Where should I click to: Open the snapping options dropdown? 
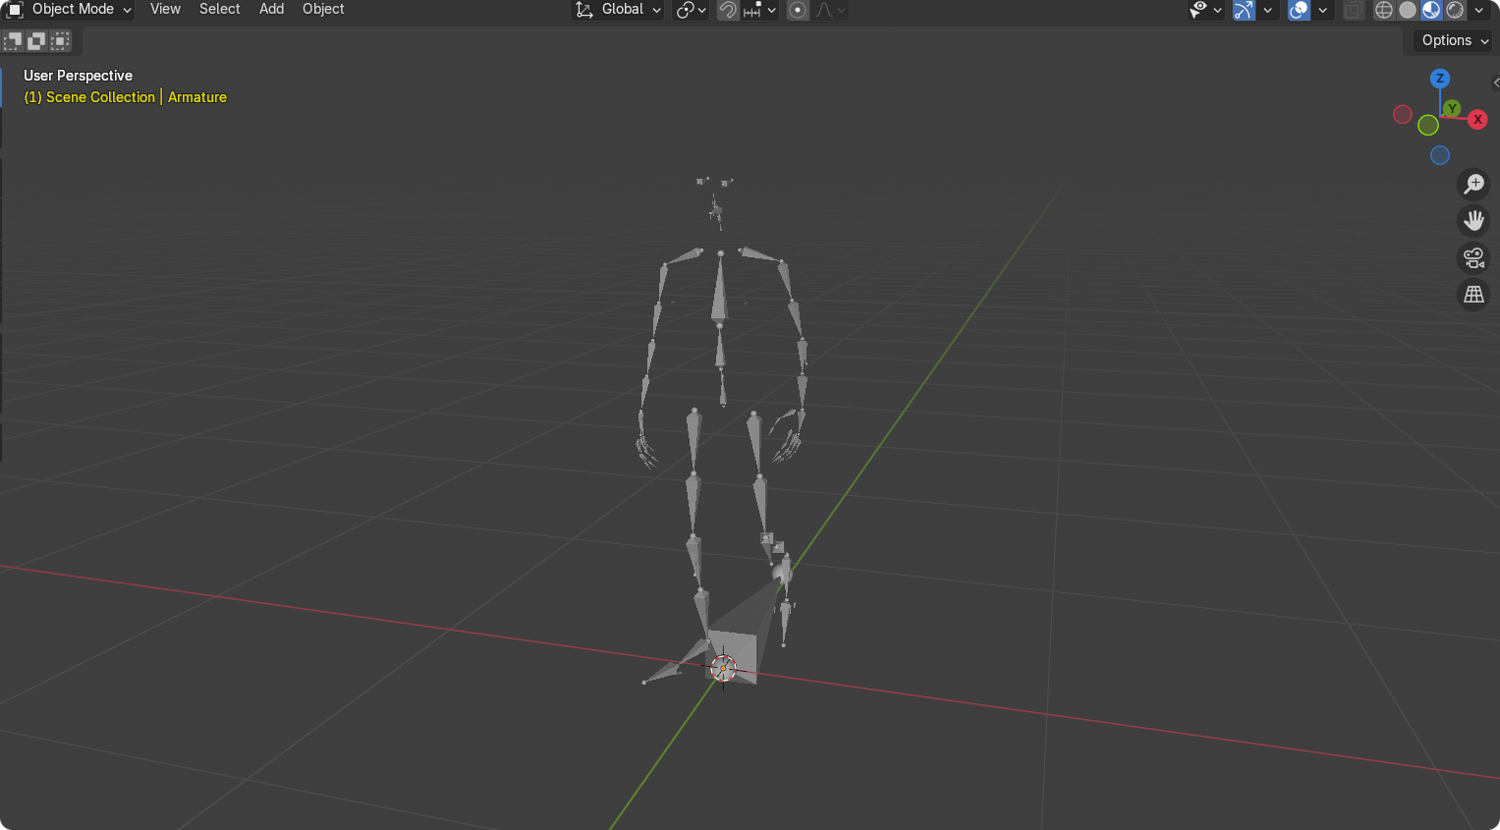point(760,10)
